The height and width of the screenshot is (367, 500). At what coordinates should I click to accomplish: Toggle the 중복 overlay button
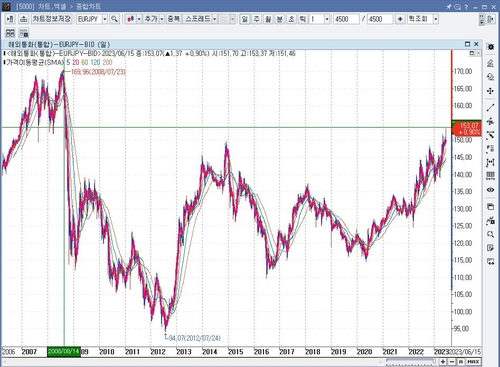pyautogui.click(x=173, y=19)
